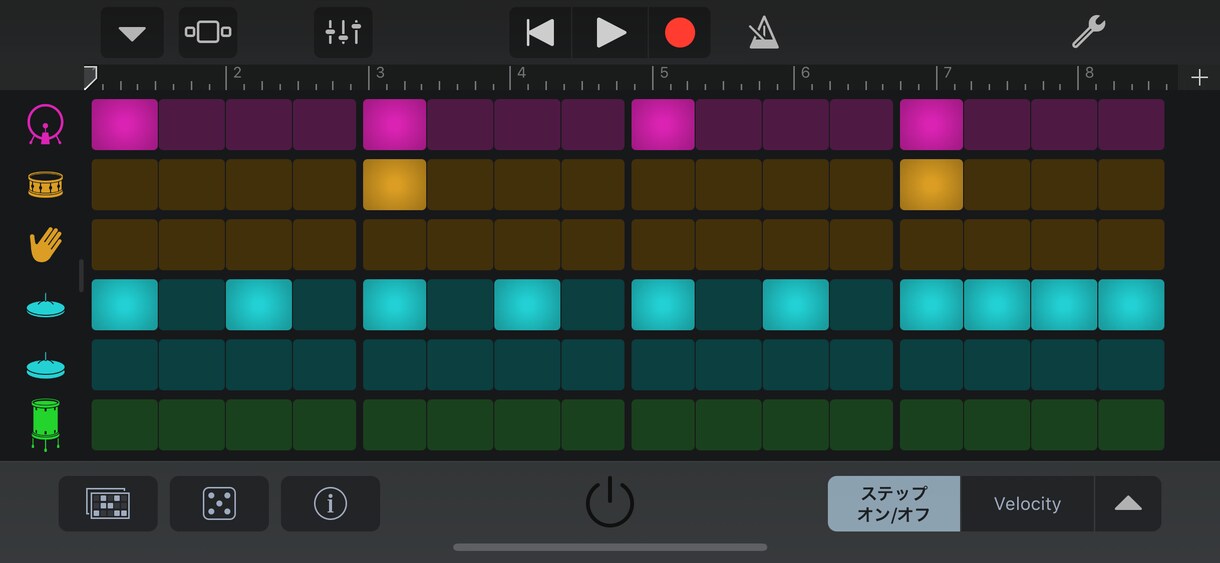Turn off the kick step at bar 7
The width and height of the screenshot is (1220, 563).
tap(931, 124)
